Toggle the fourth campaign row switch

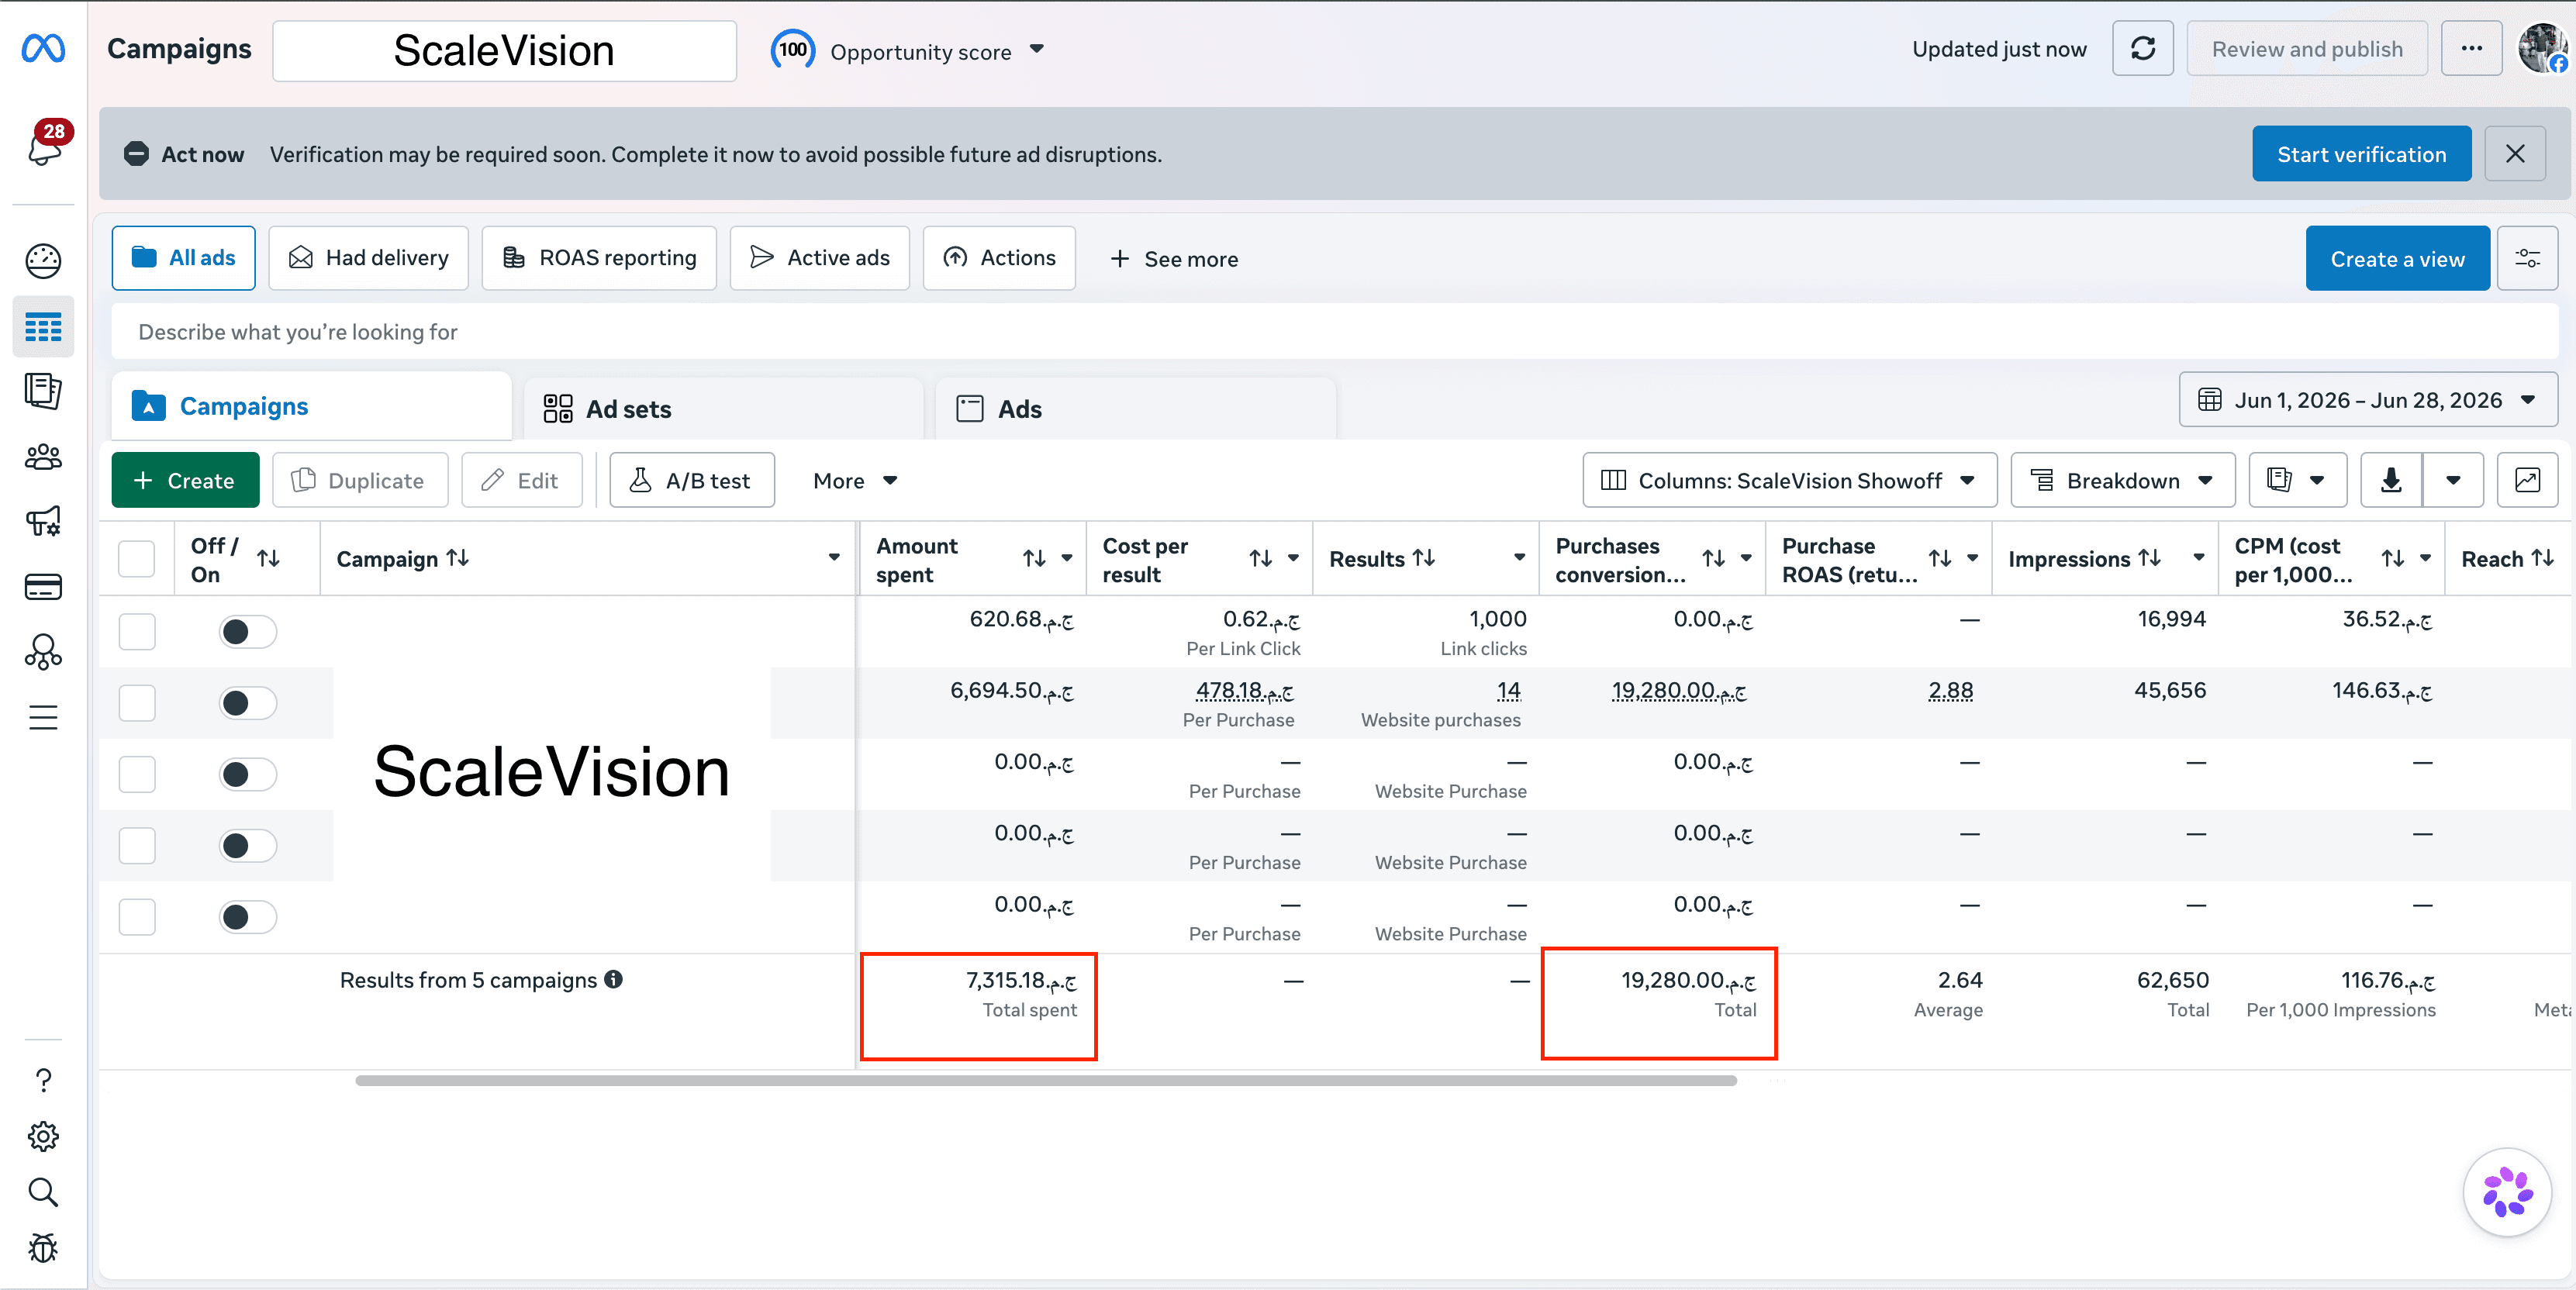(x=247, y=846)
